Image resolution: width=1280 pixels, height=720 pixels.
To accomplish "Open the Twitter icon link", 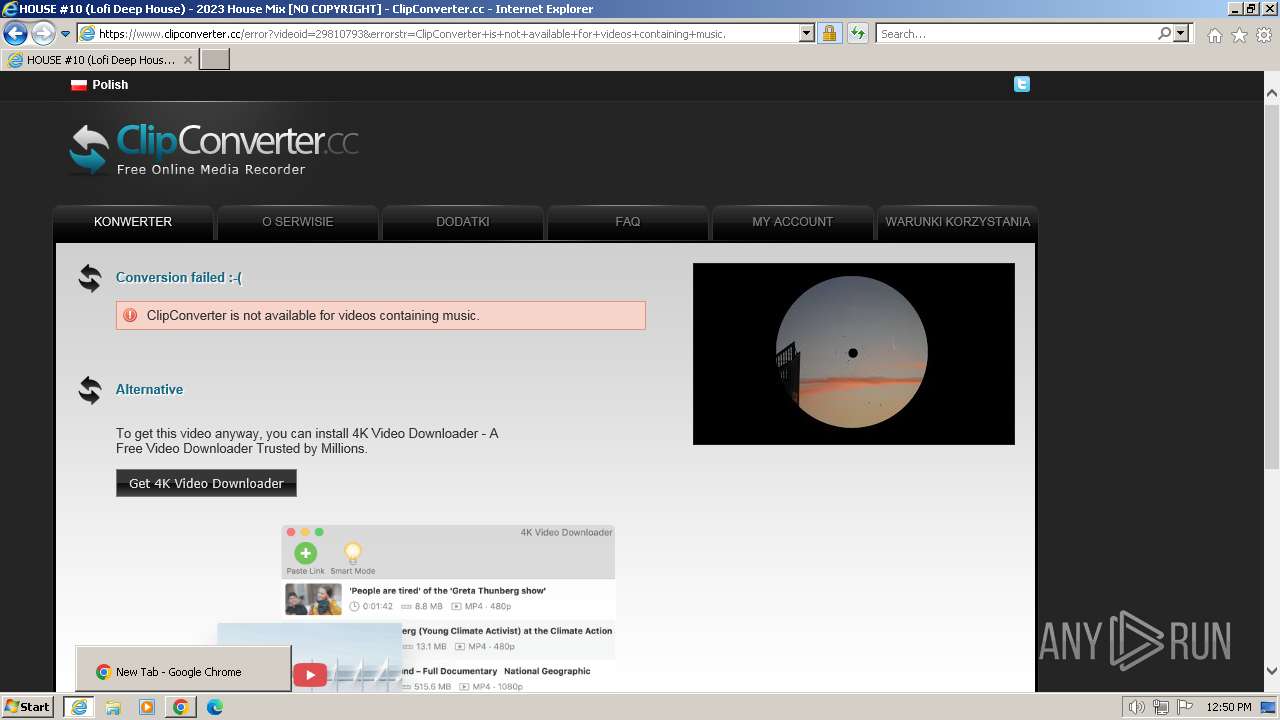I will 1021,84.
